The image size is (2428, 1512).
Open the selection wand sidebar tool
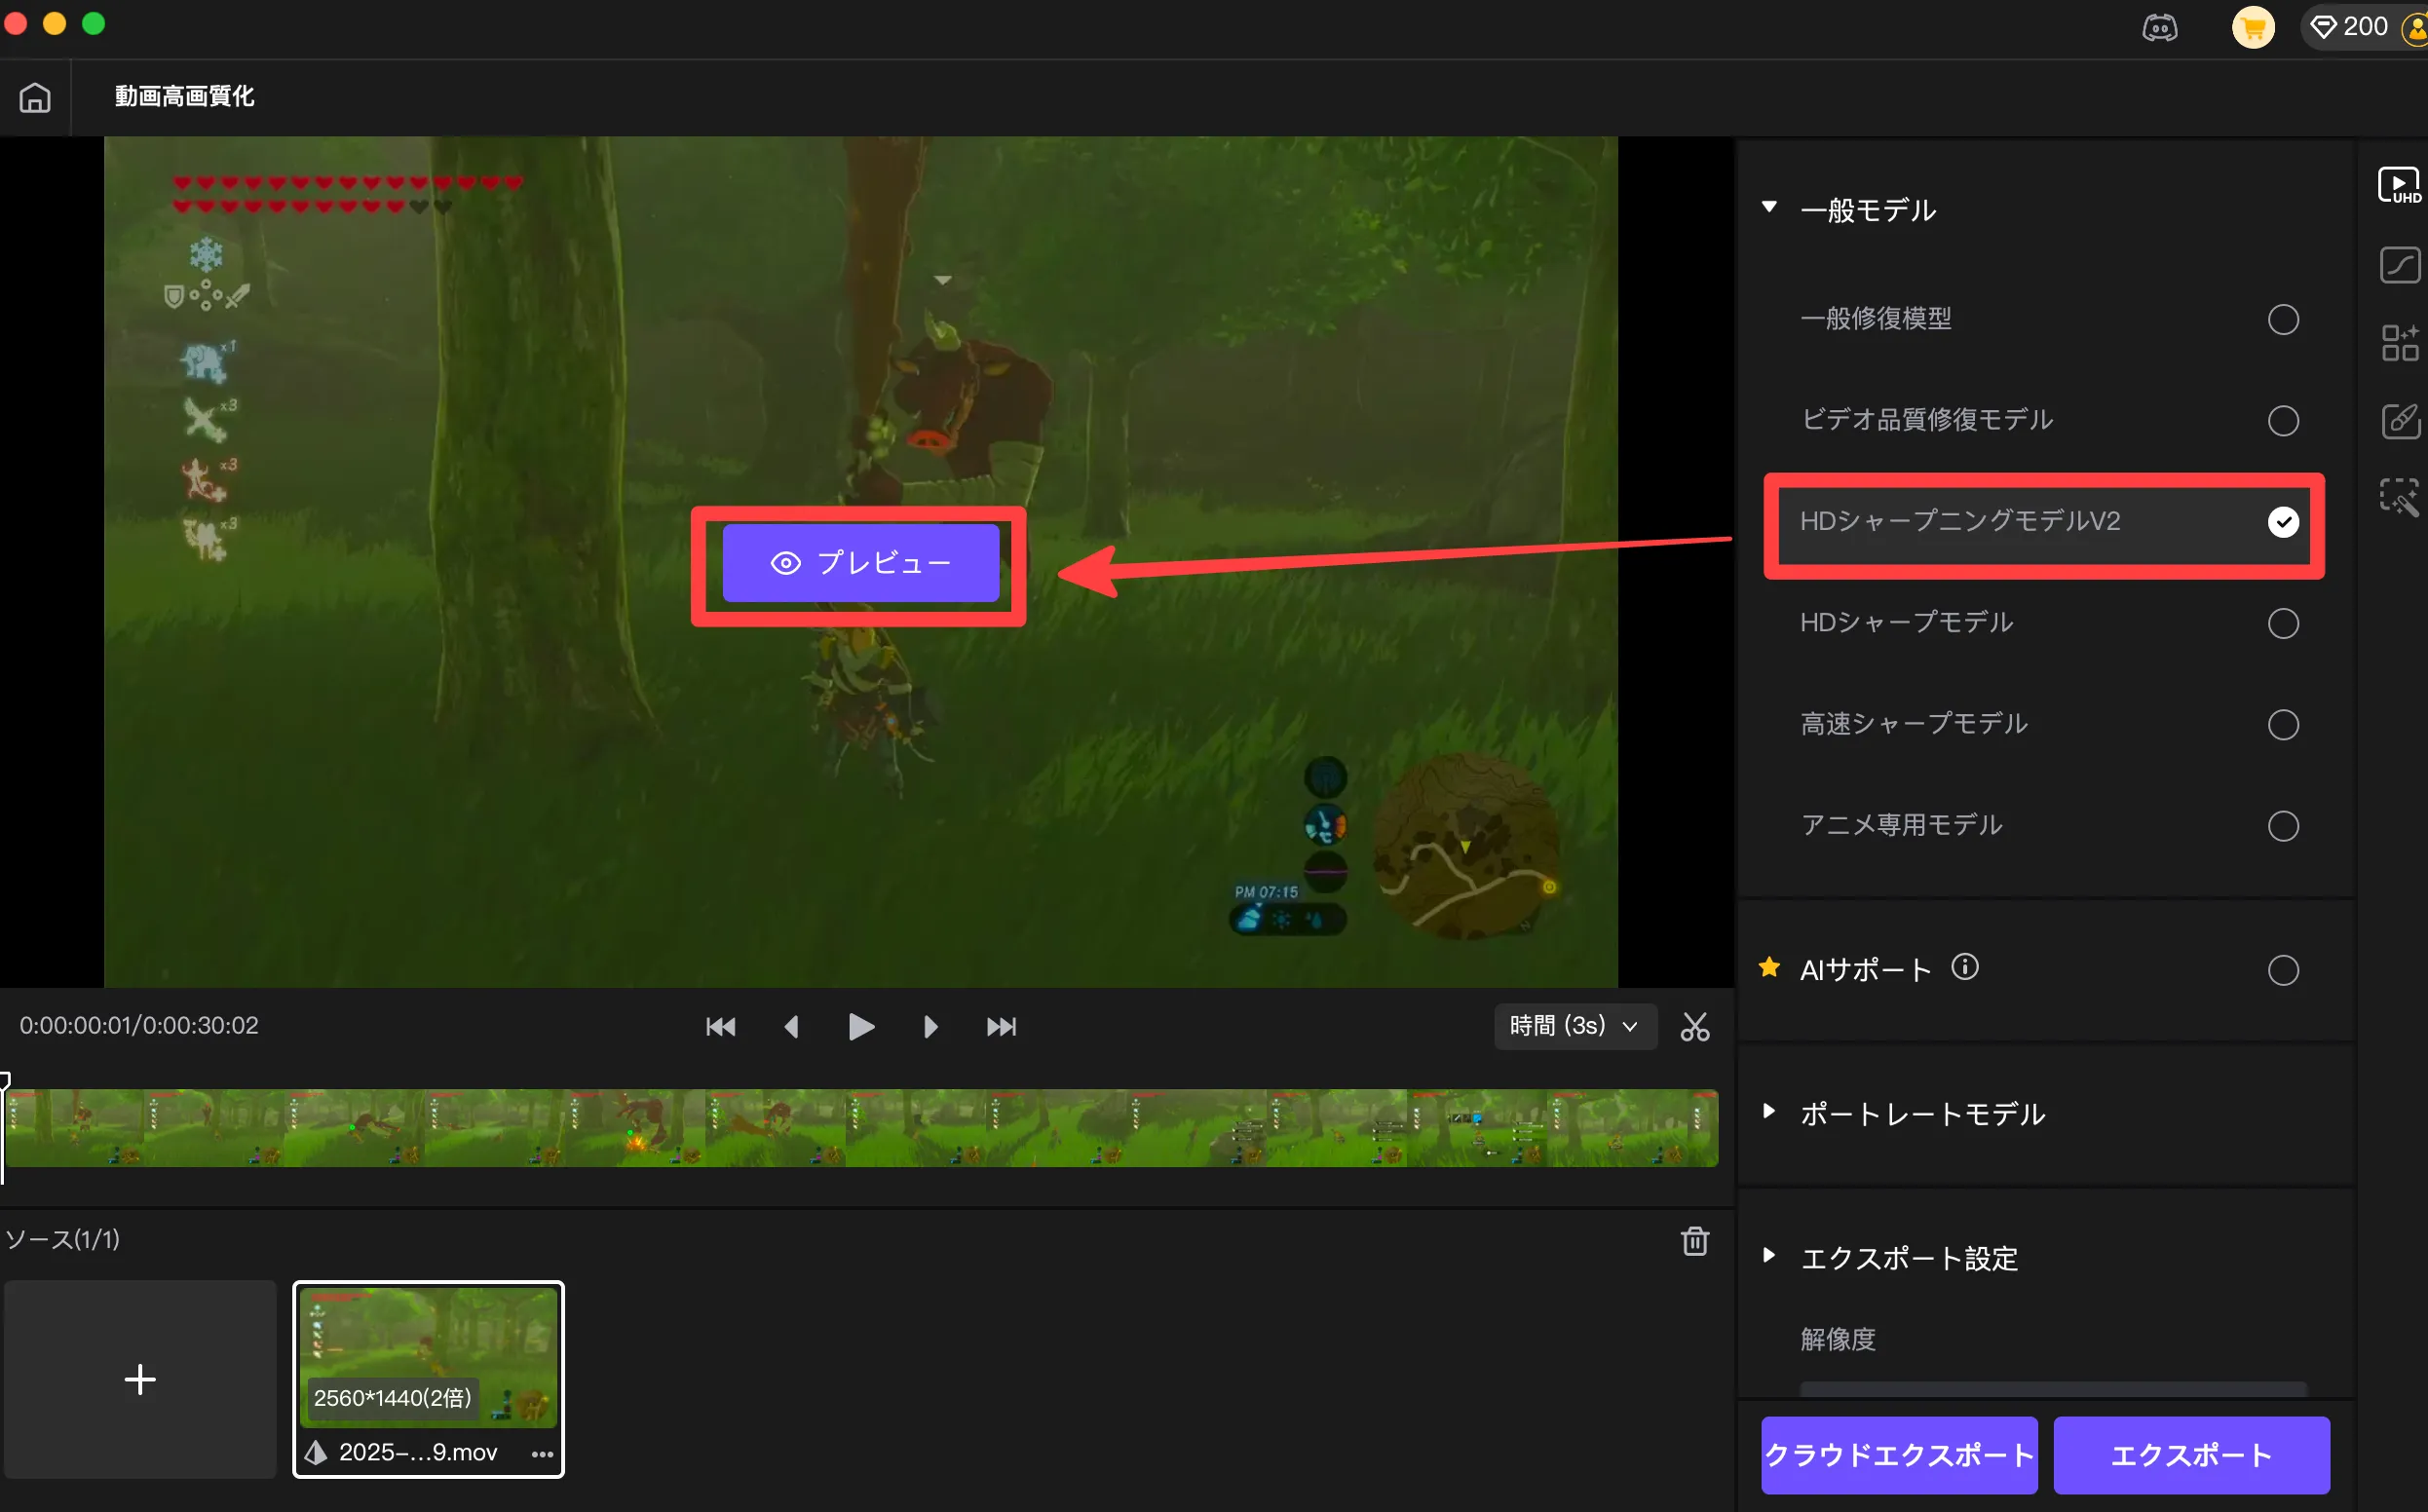tap(2399, 497)
